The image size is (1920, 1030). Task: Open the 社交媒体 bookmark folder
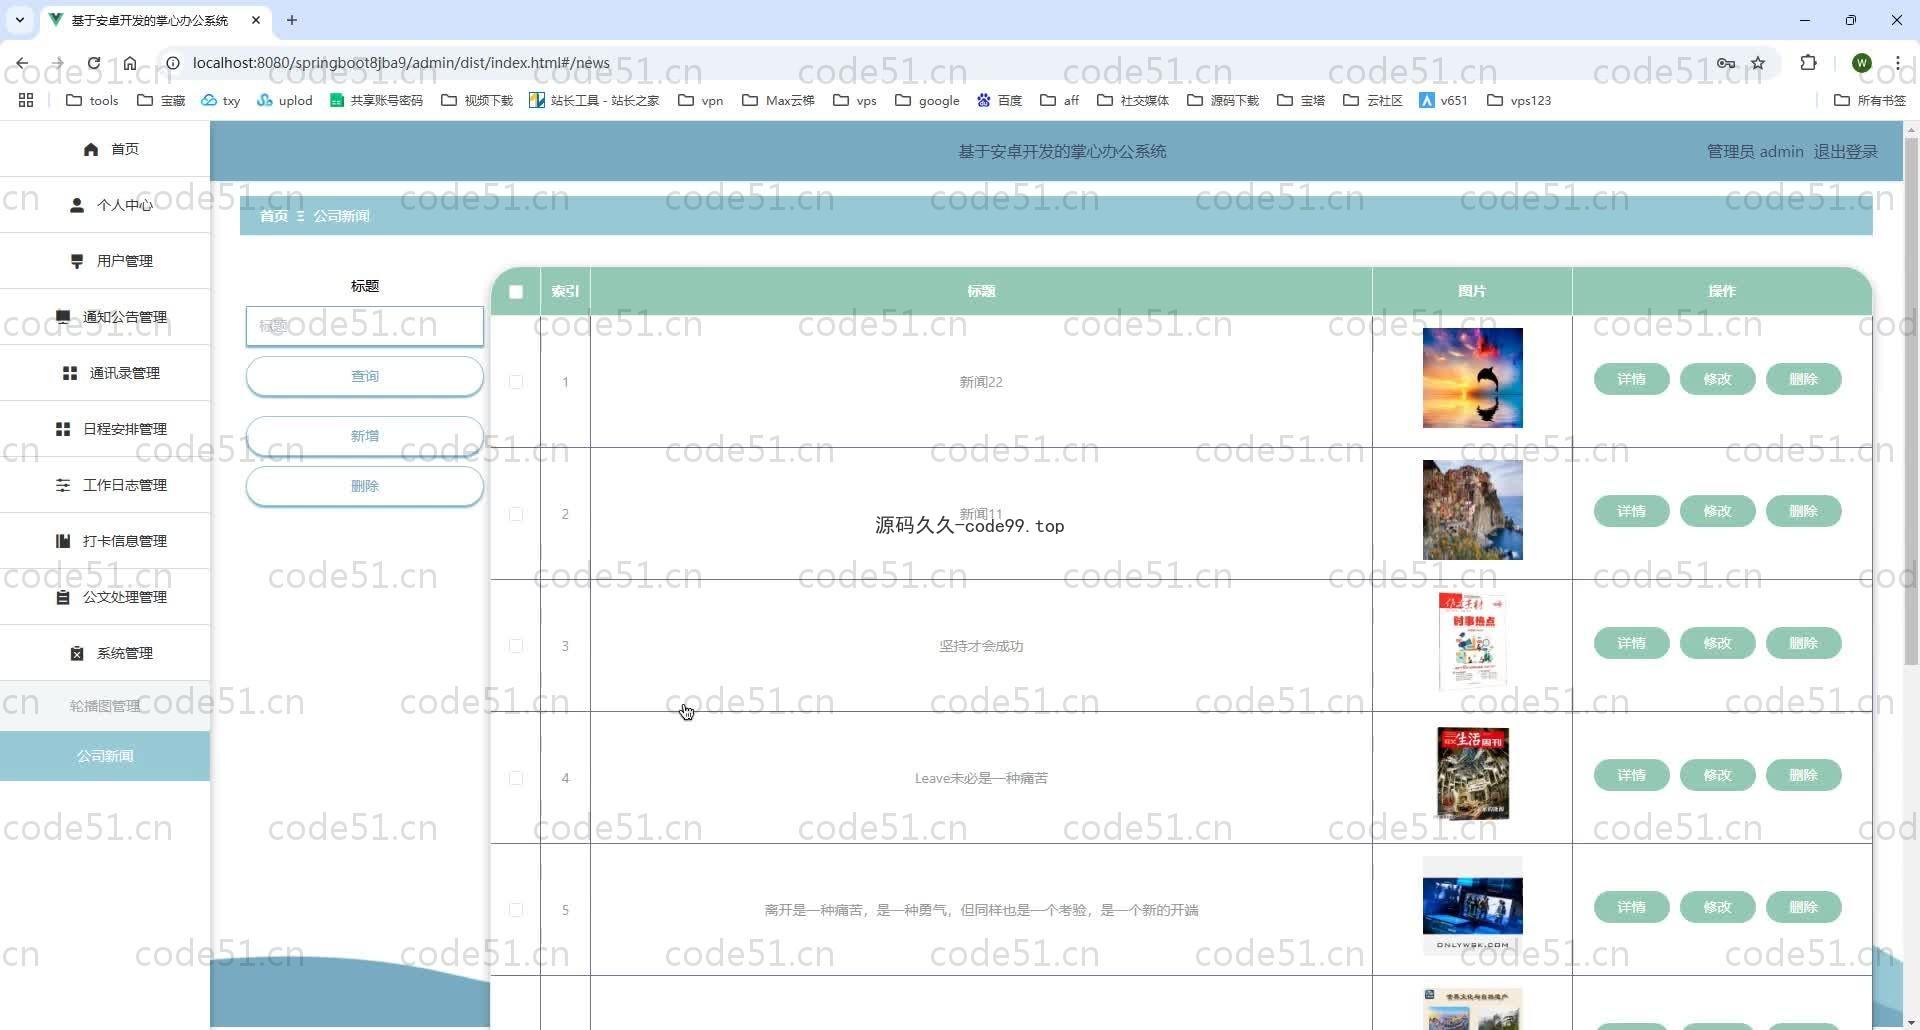(1133, 100)
